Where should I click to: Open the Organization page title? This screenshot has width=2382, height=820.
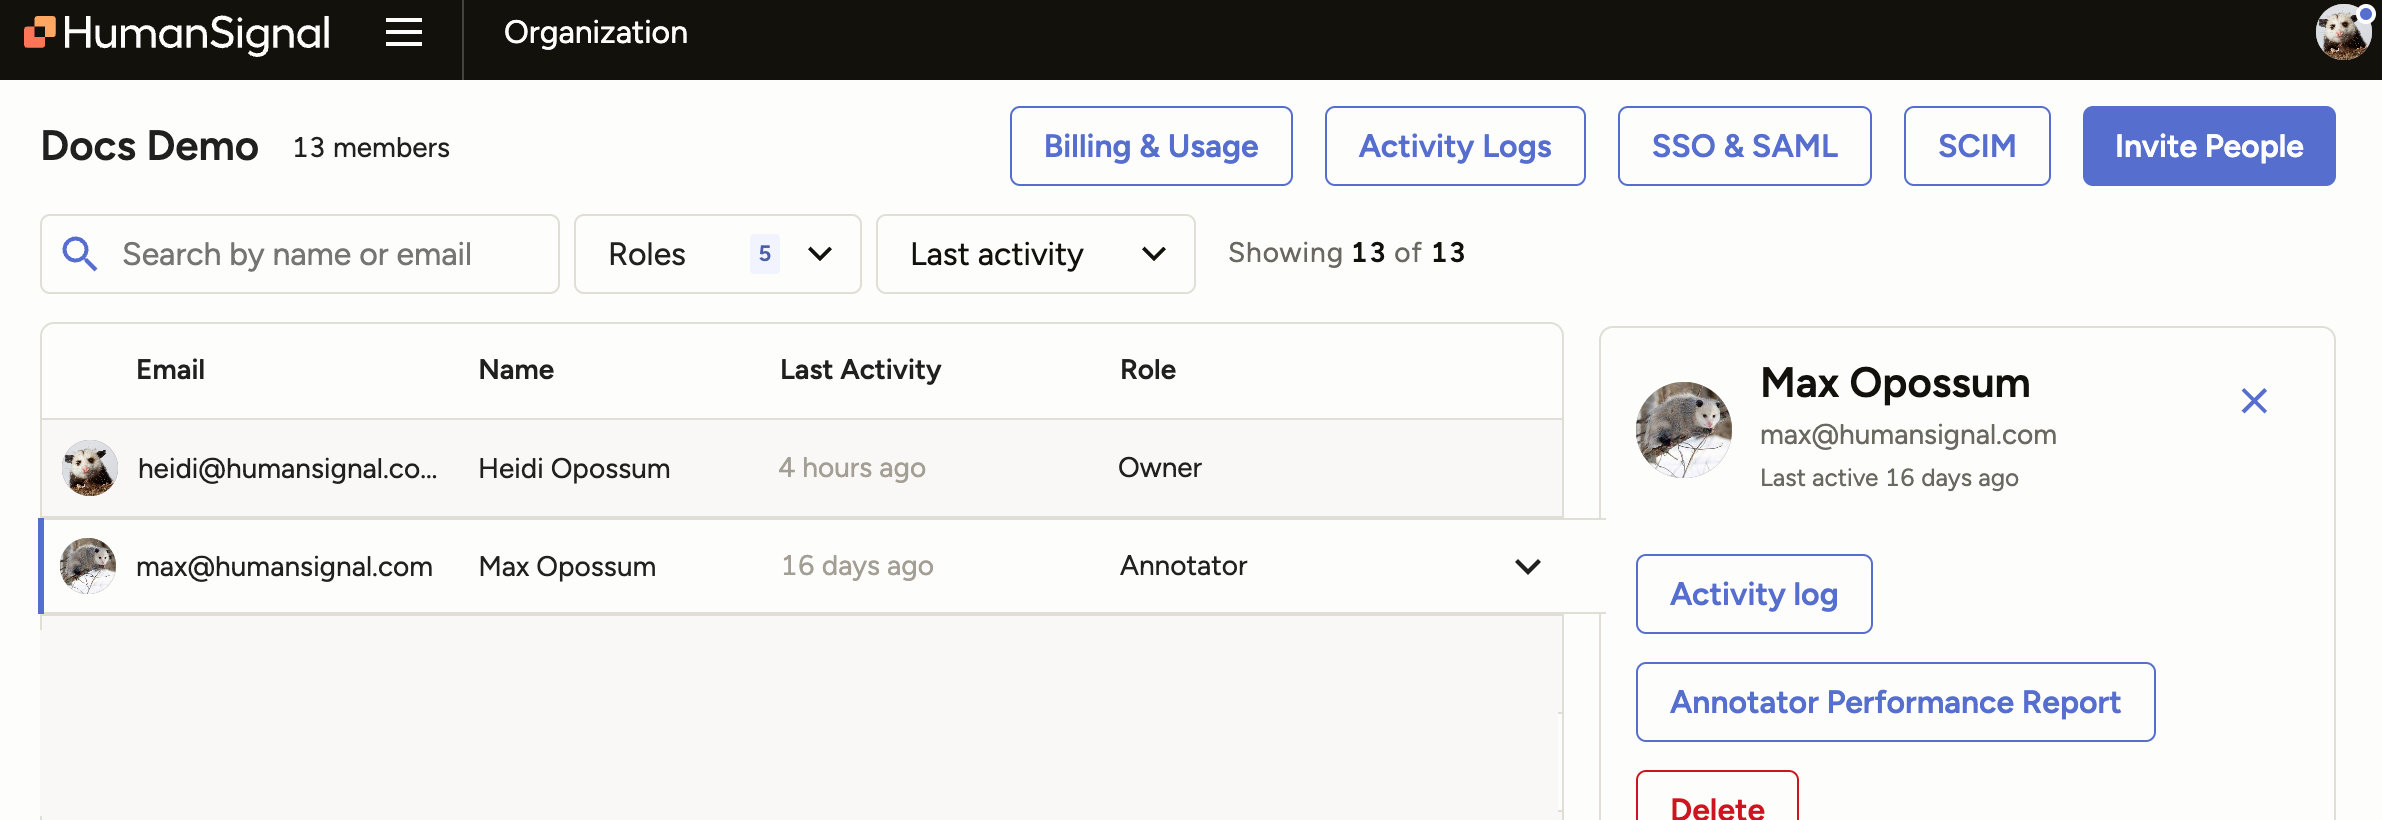pyautogui.click(x=595, y=33)
